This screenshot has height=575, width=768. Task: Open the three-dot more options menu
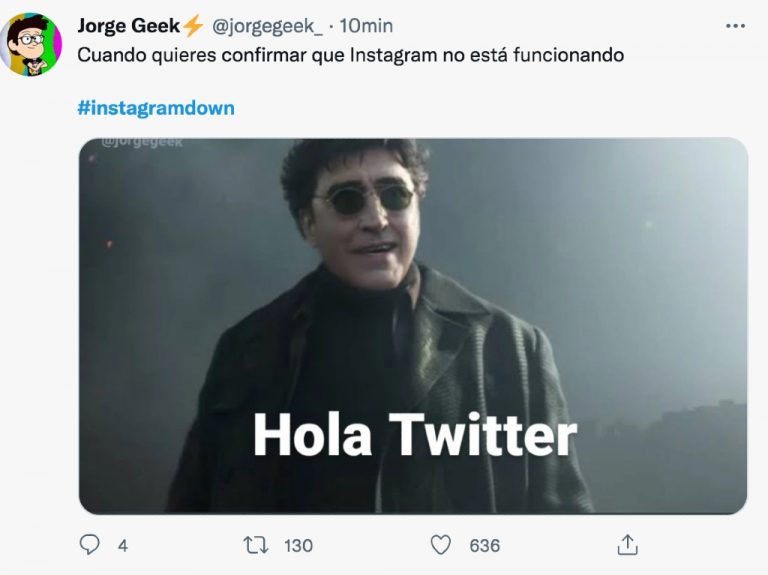tap(735, 26)
